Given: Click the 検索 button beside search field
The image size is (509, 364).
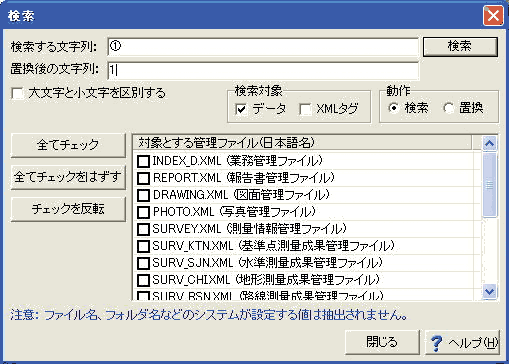Looking at the screenshot, I should point(460,46).
